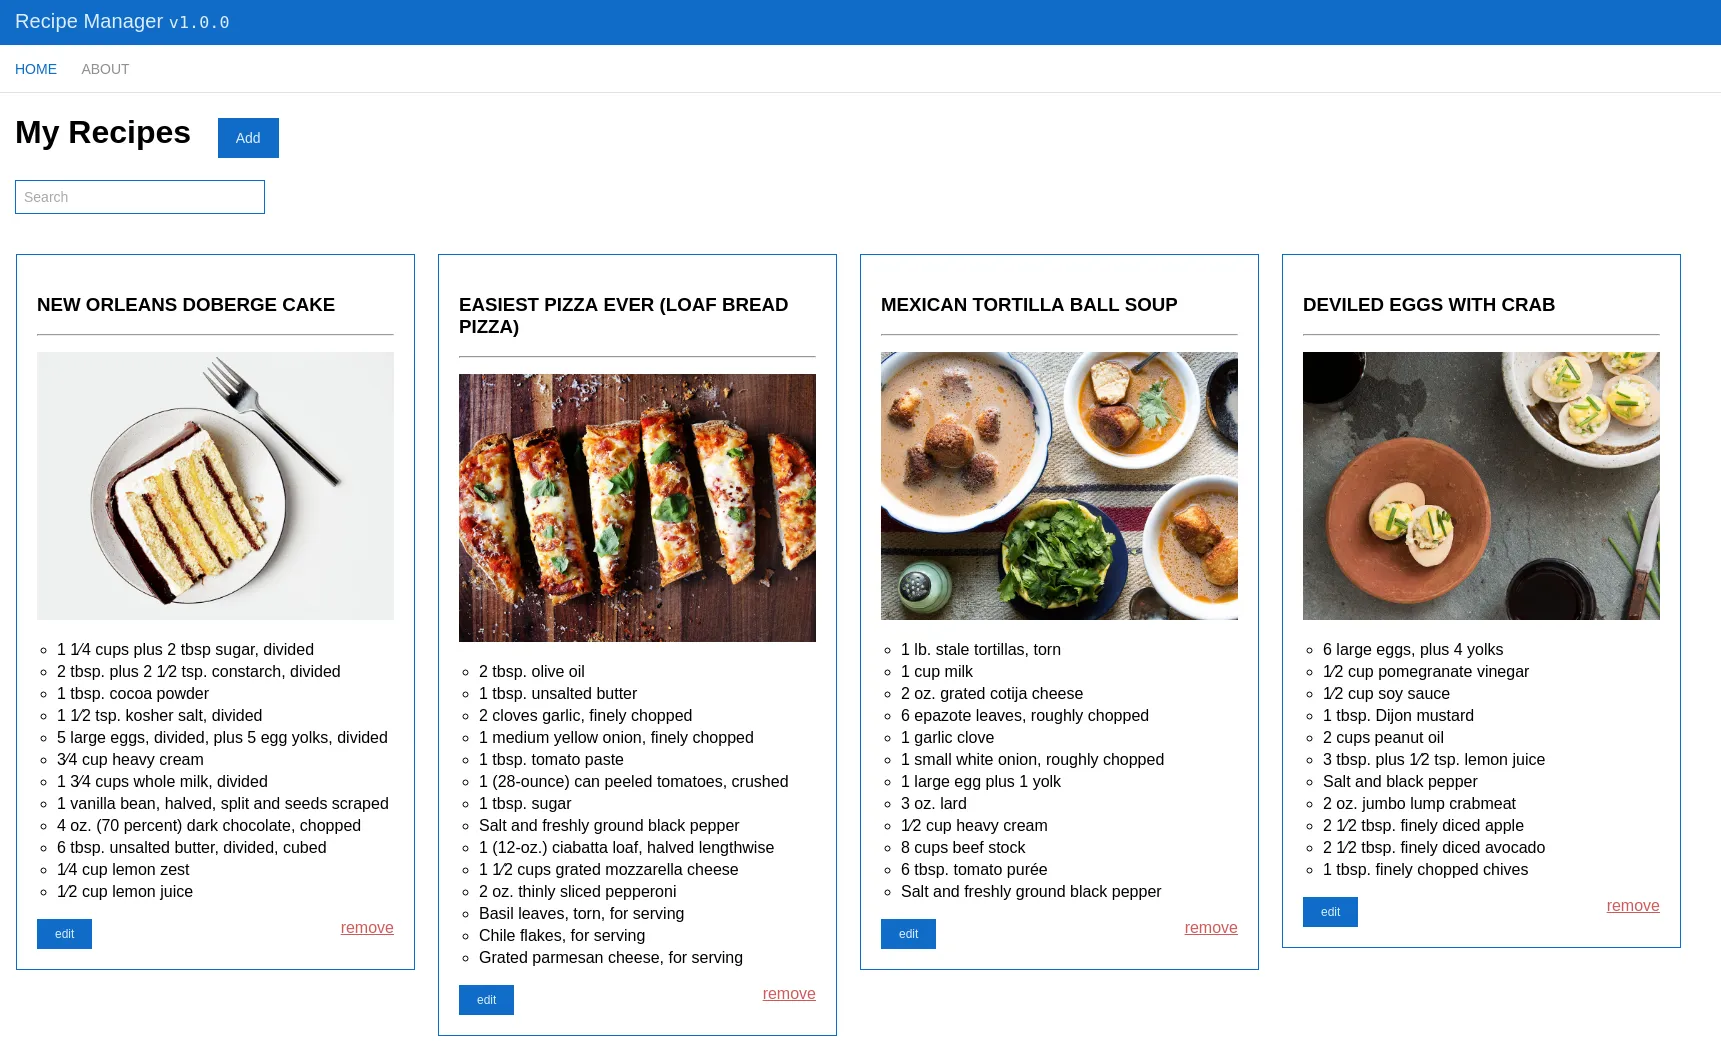The width and height of the screenshot is (1721, 1045).
Task: Edit the Mexican Tortilla Ball Soup recipe
Action: (908, 934)
